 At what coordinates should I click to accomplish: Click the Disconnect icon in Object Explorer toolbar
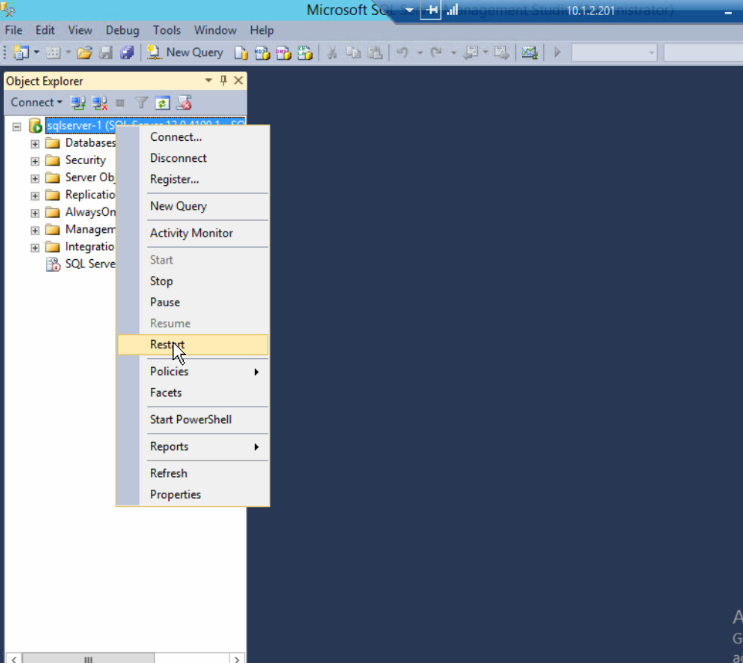click(x=99, y=102)
